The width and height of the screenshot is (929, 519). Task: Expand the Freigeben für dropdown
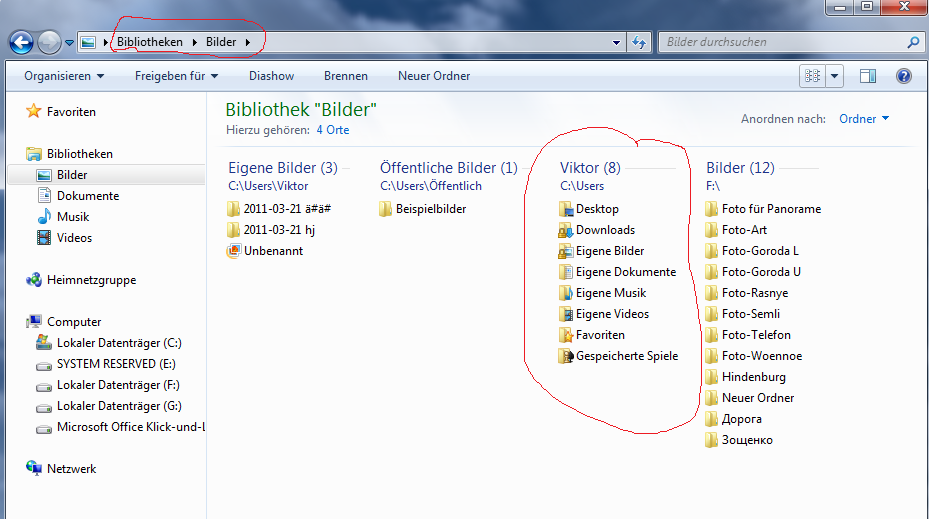click(x=176, y=76)
